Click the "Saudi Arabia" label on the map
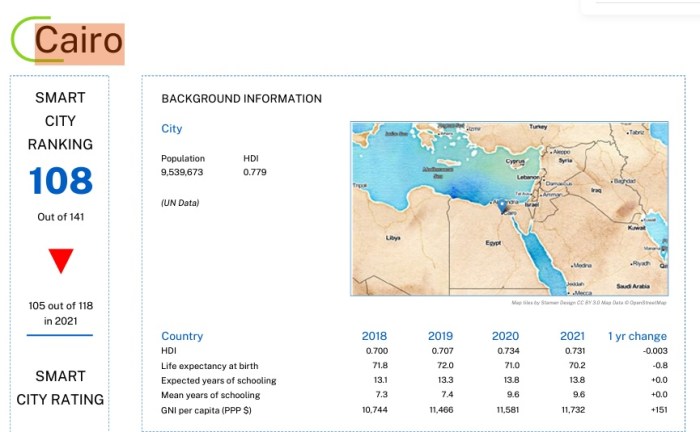The width and height of the screenshot is (700, 432). (x=633, y=286)
